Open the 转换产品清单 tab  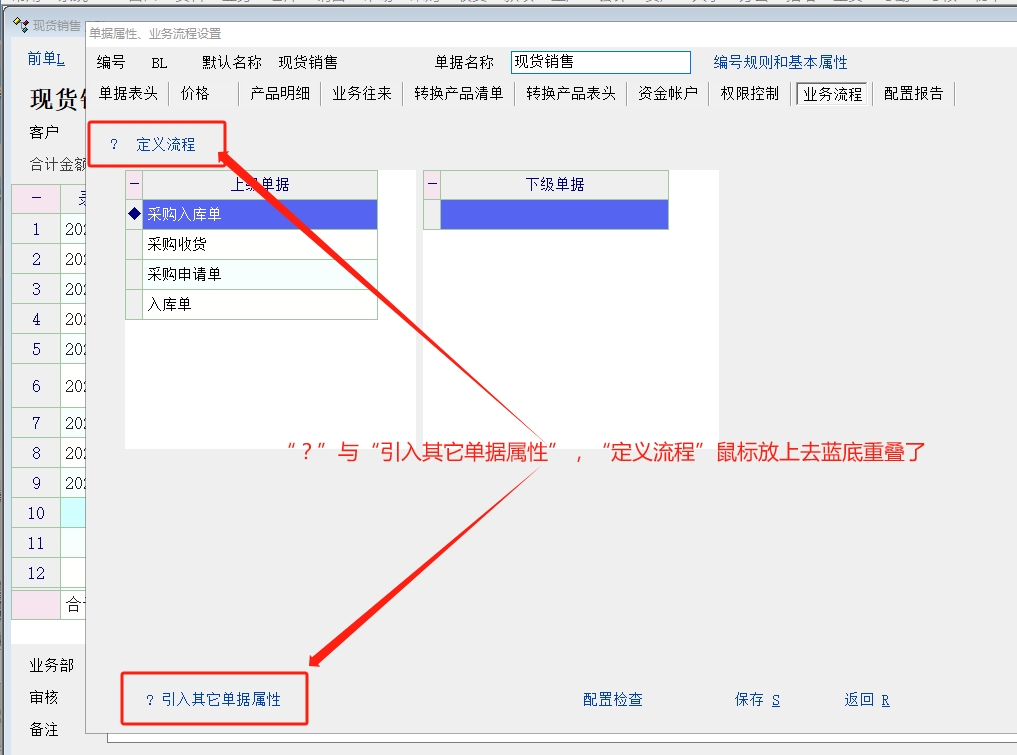pyautogui.click(x=459, y=94)
